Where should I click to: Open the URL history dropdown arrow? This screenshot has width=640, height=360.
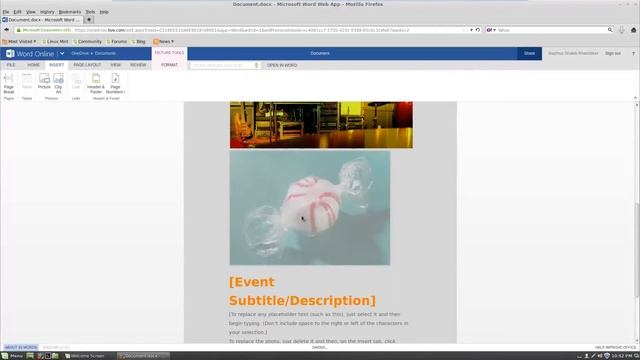(471, 30)
